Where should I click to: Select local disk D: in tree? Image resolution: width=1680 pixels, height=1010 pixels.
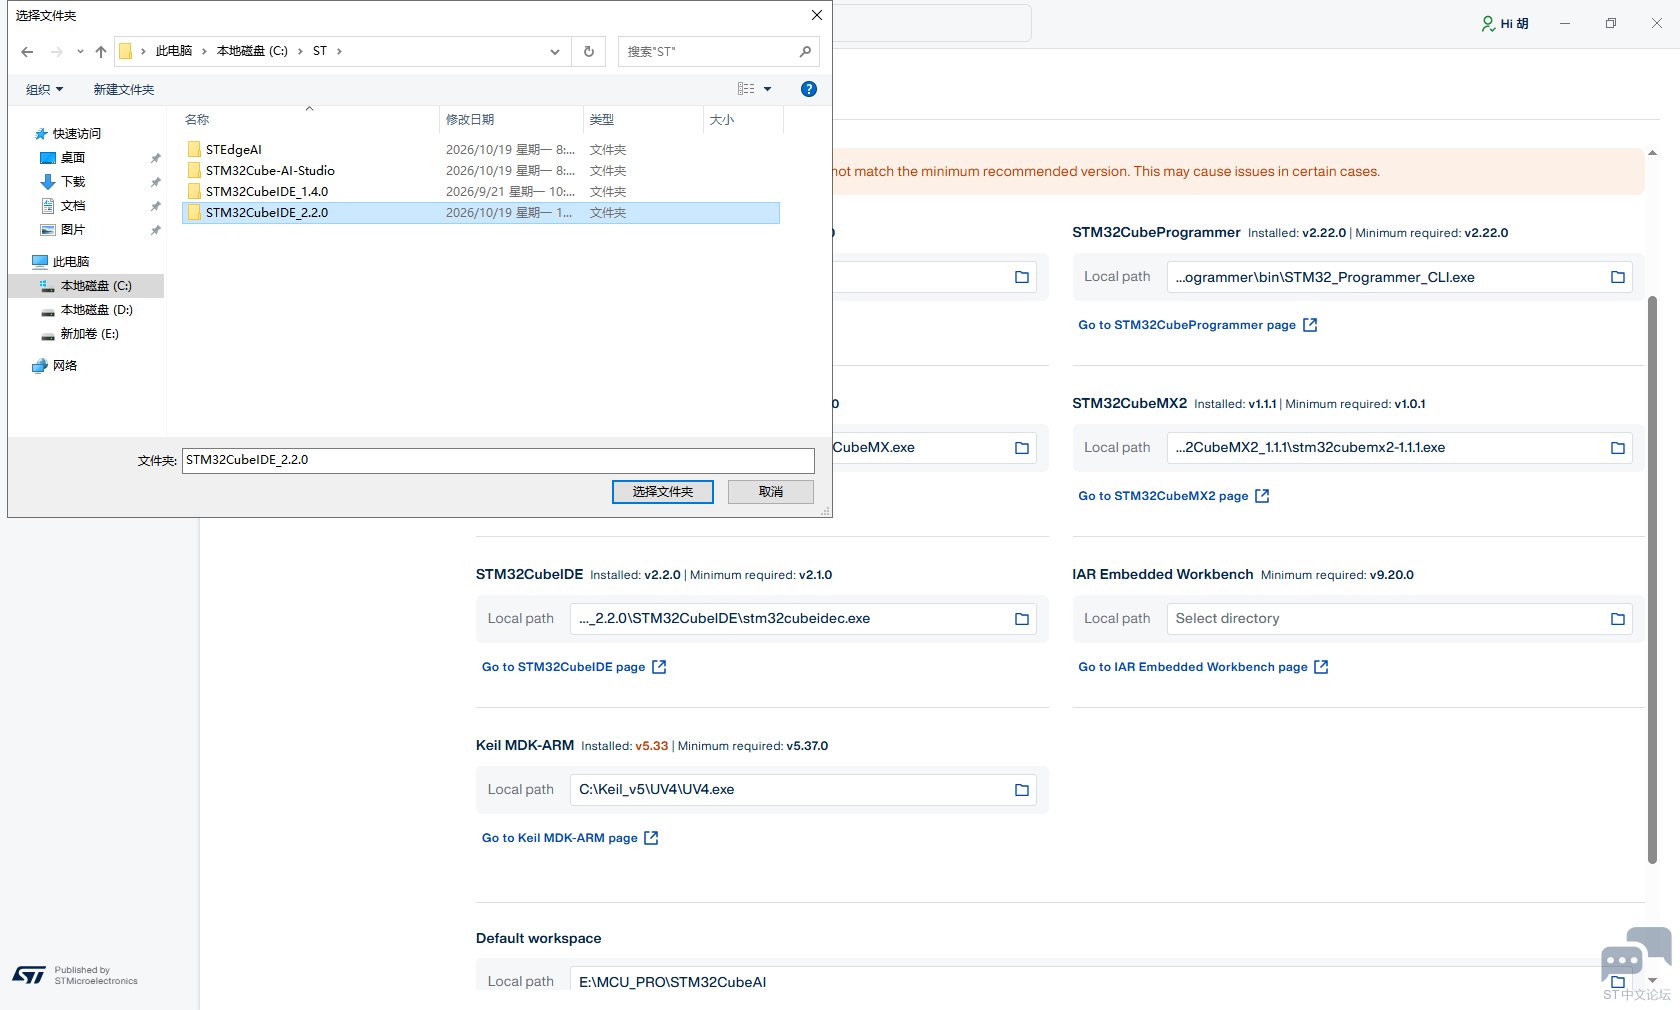tap(96, 310)
